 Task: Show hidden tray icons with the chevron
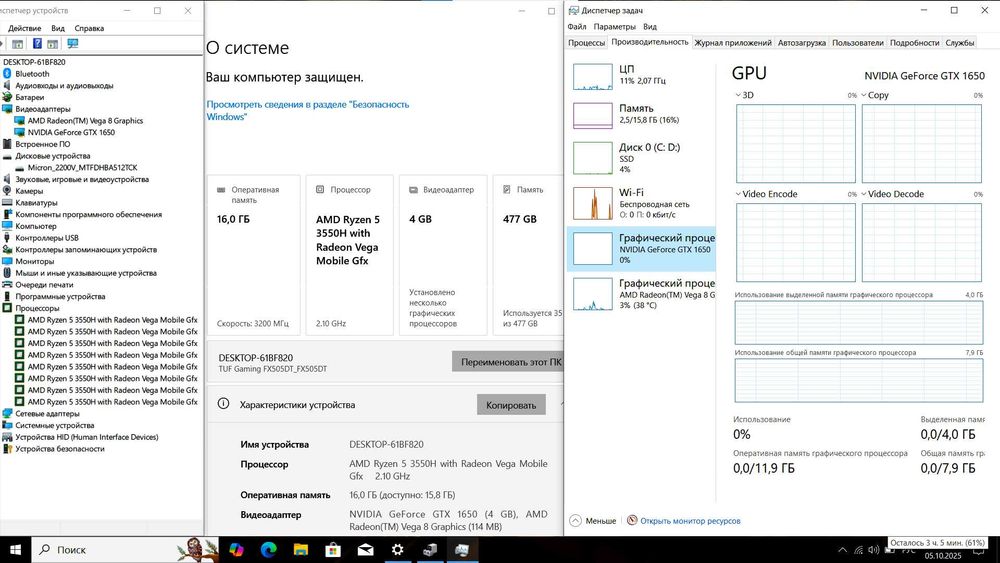pos(842,550)
